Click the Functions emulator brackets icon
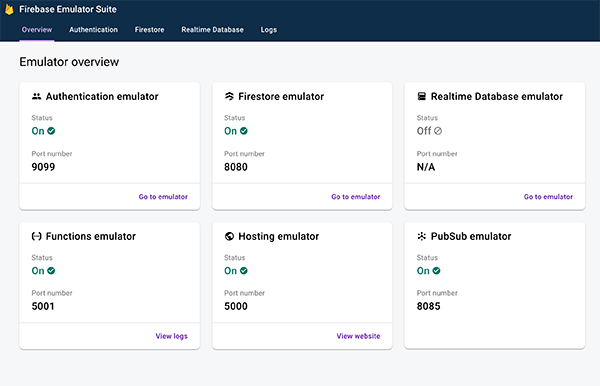The width and height of the screenshot is (600, 386). (36, 236)
